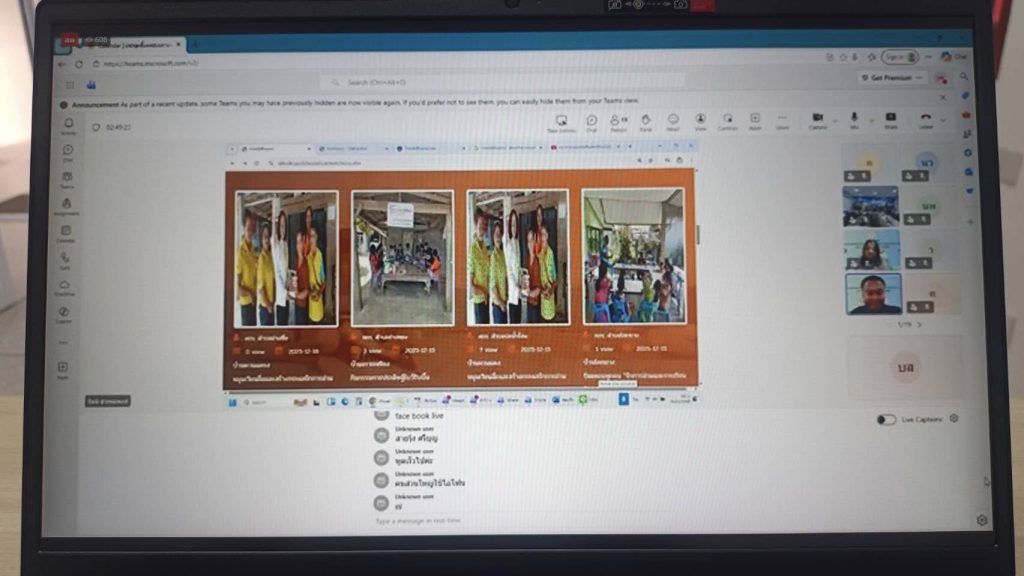The height and width of the screenshot is (576, 1024).
Task: Open Assignments in the left sidebar
Action: click(x=66, y=206)
